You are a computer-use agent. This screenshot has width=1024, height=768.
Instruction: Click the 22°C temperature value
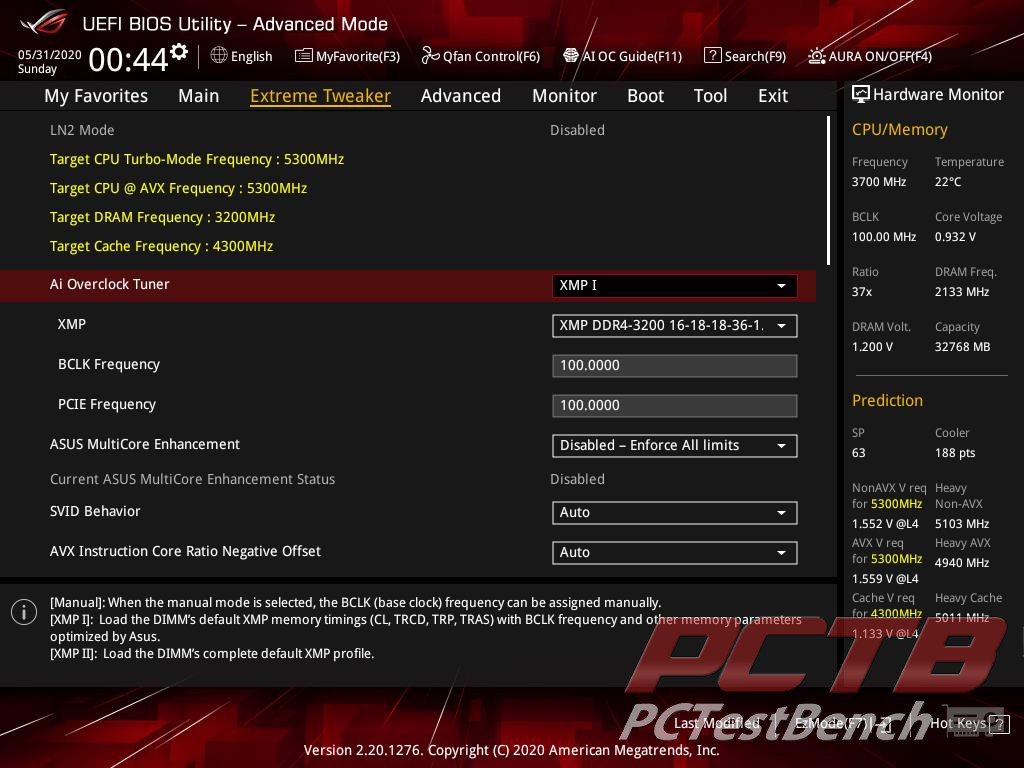(x=948, y=182)
